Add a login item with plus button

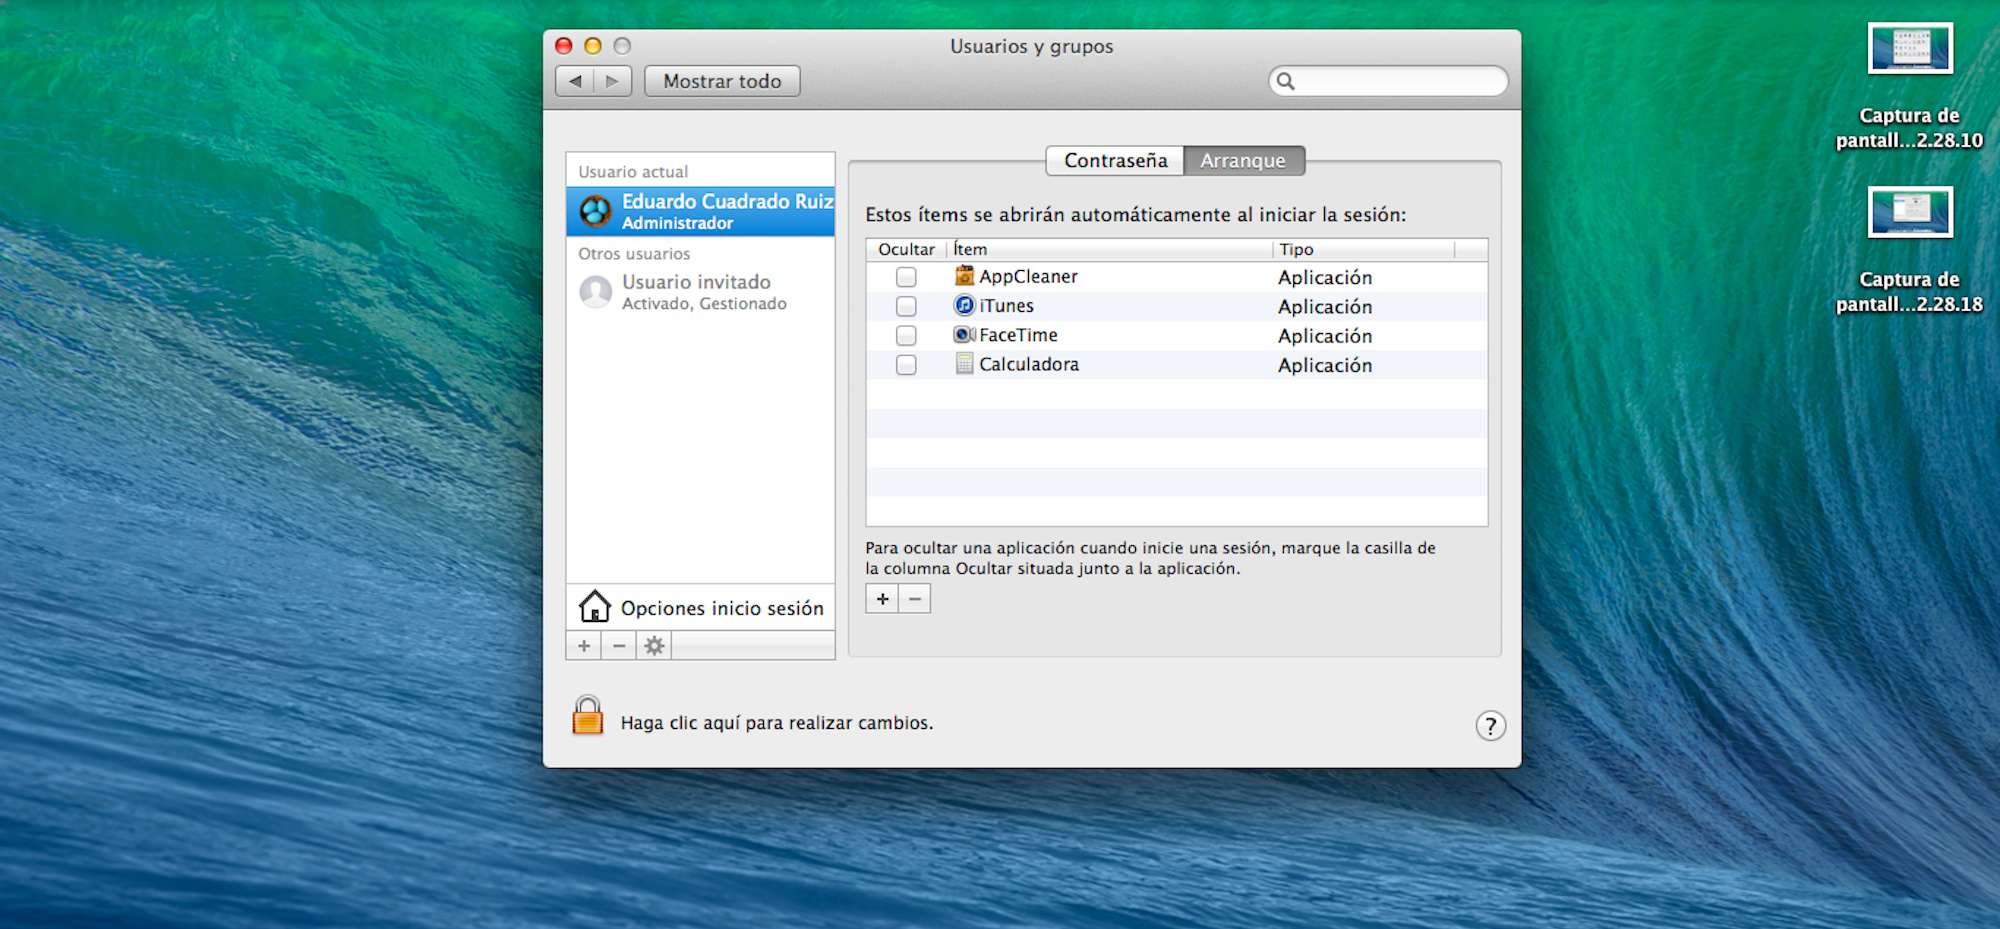(882, 599)
